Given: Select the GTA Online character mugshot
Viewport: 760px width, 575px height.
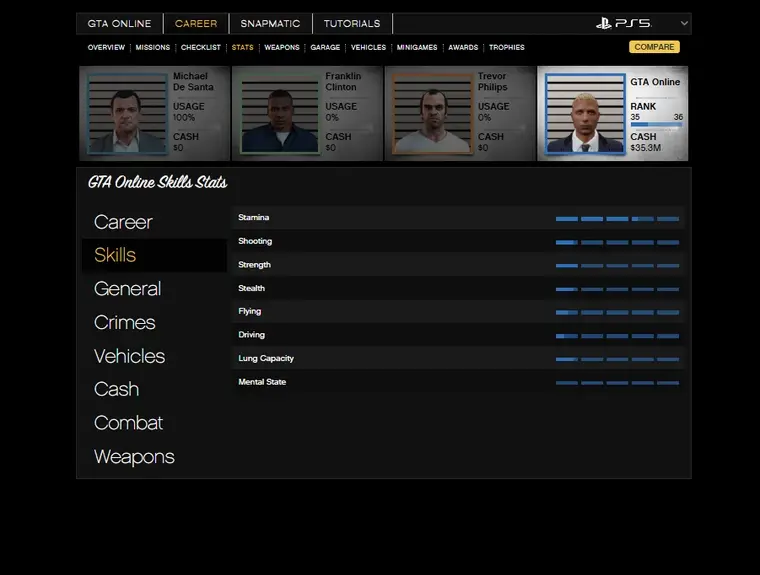Looking at the screenshot, I should pos(585,115).
